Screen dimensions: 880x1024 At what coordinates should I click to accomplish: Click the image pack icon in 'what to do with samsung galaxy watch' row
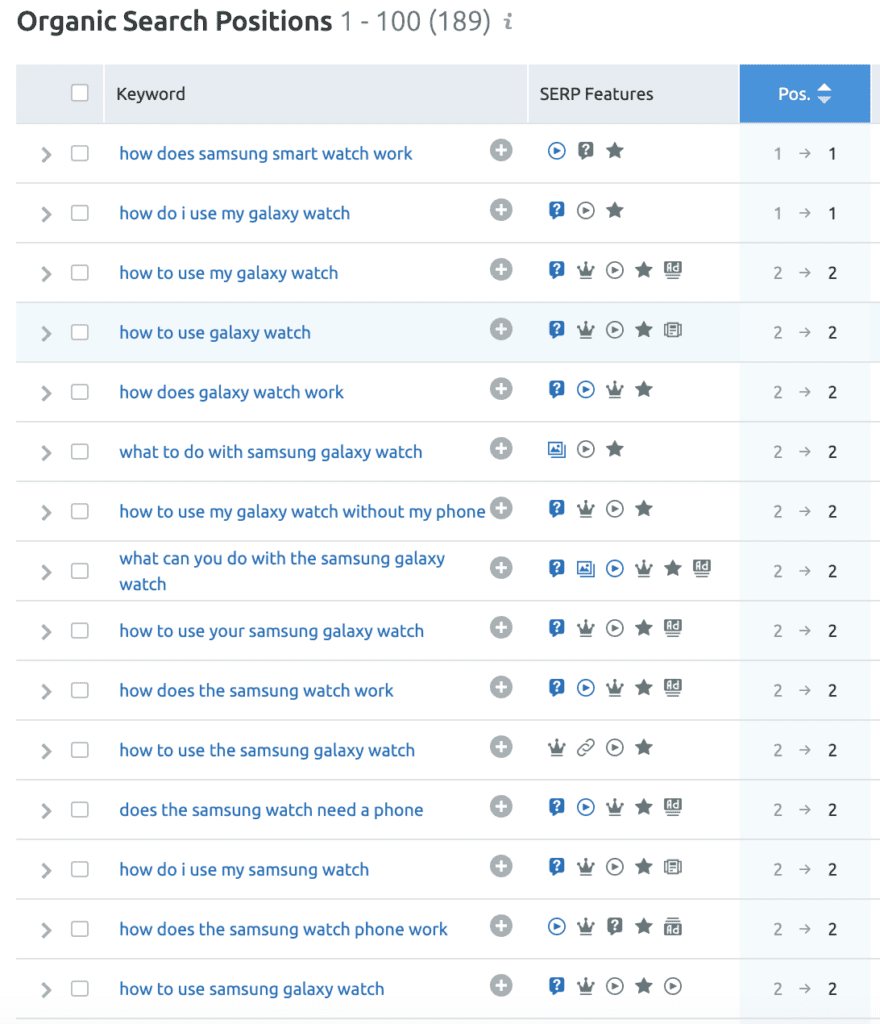coord(556,449)
